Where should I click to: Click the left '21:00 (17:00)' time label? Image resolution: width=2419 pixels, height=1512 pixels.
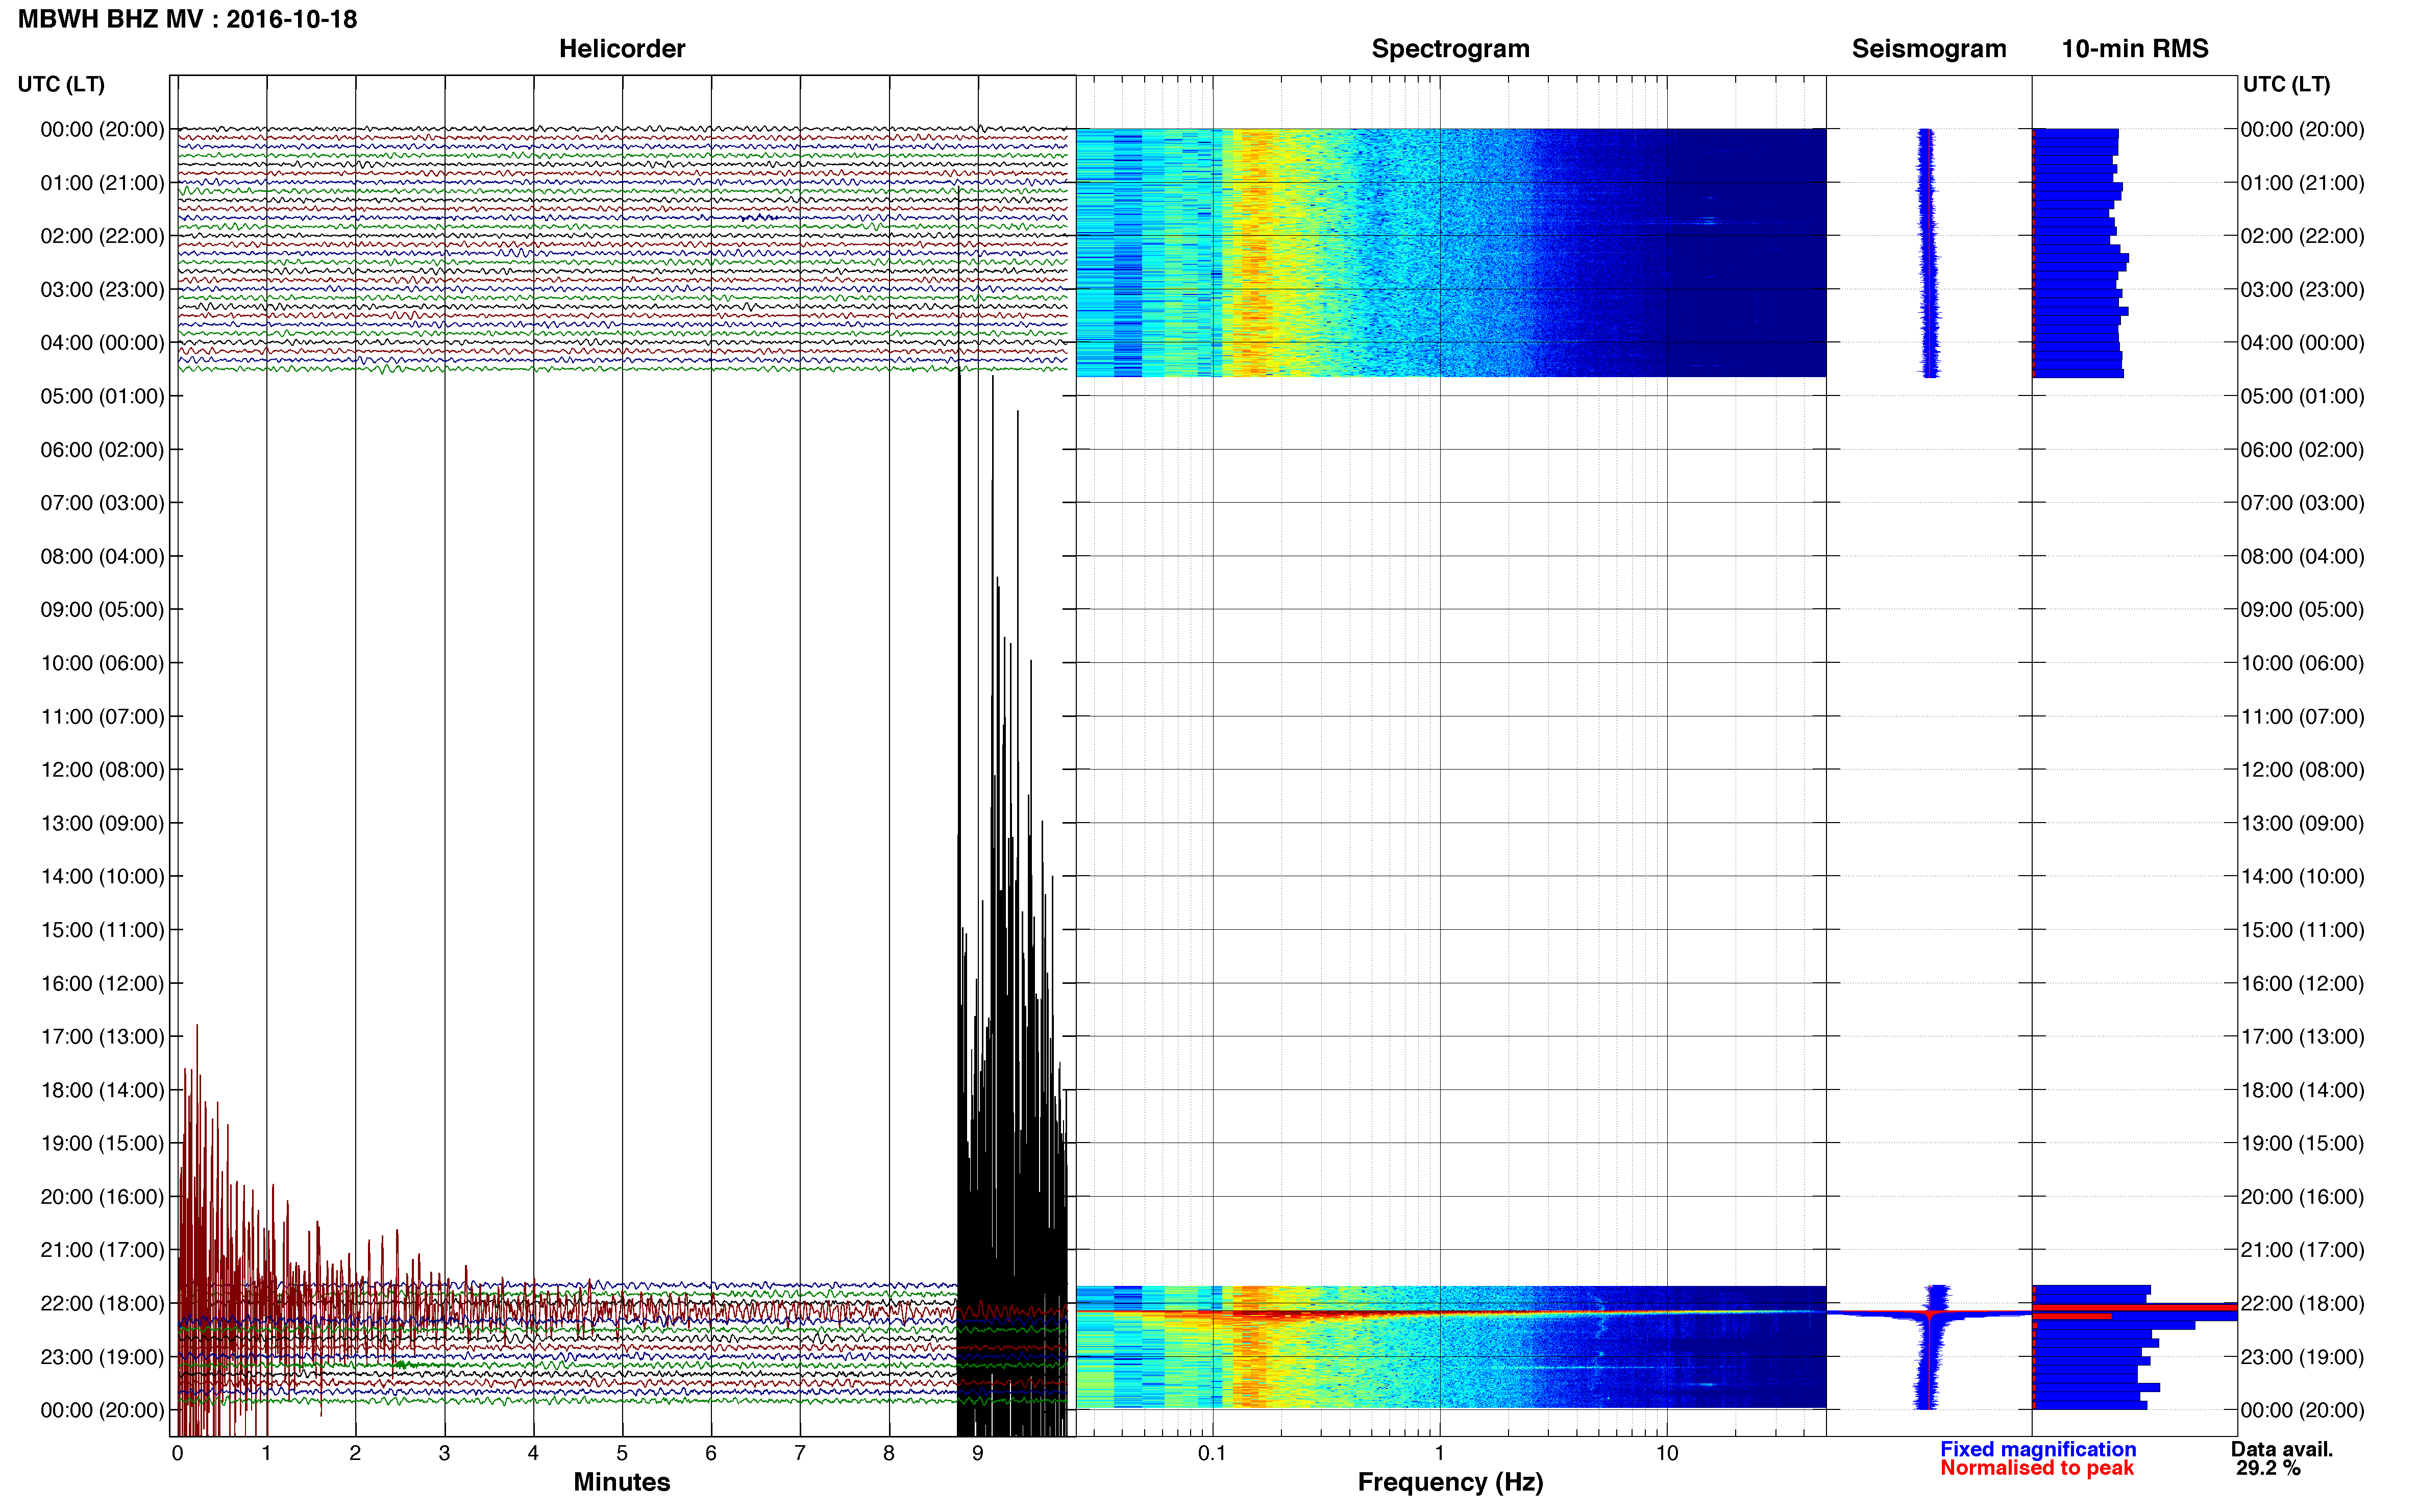point(102,1250)
